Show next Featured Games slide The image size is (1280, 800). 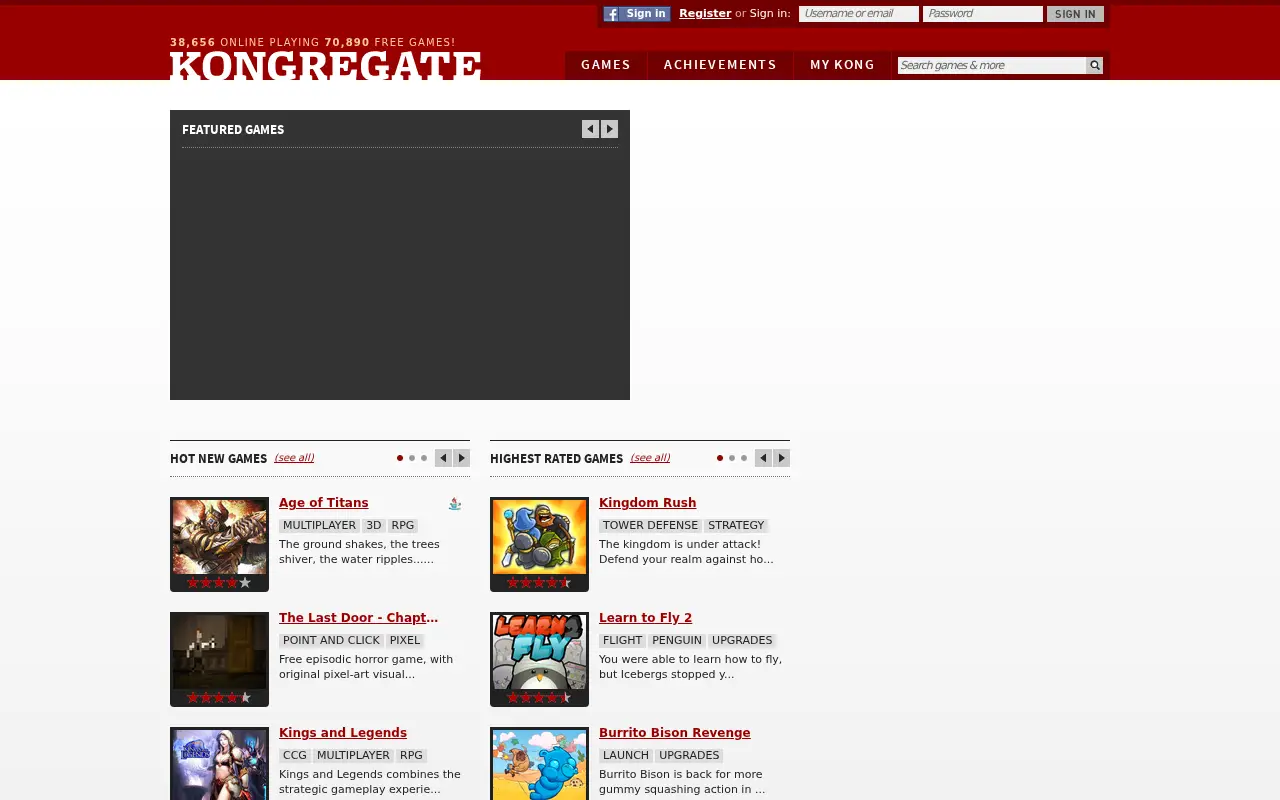(610, 129)
